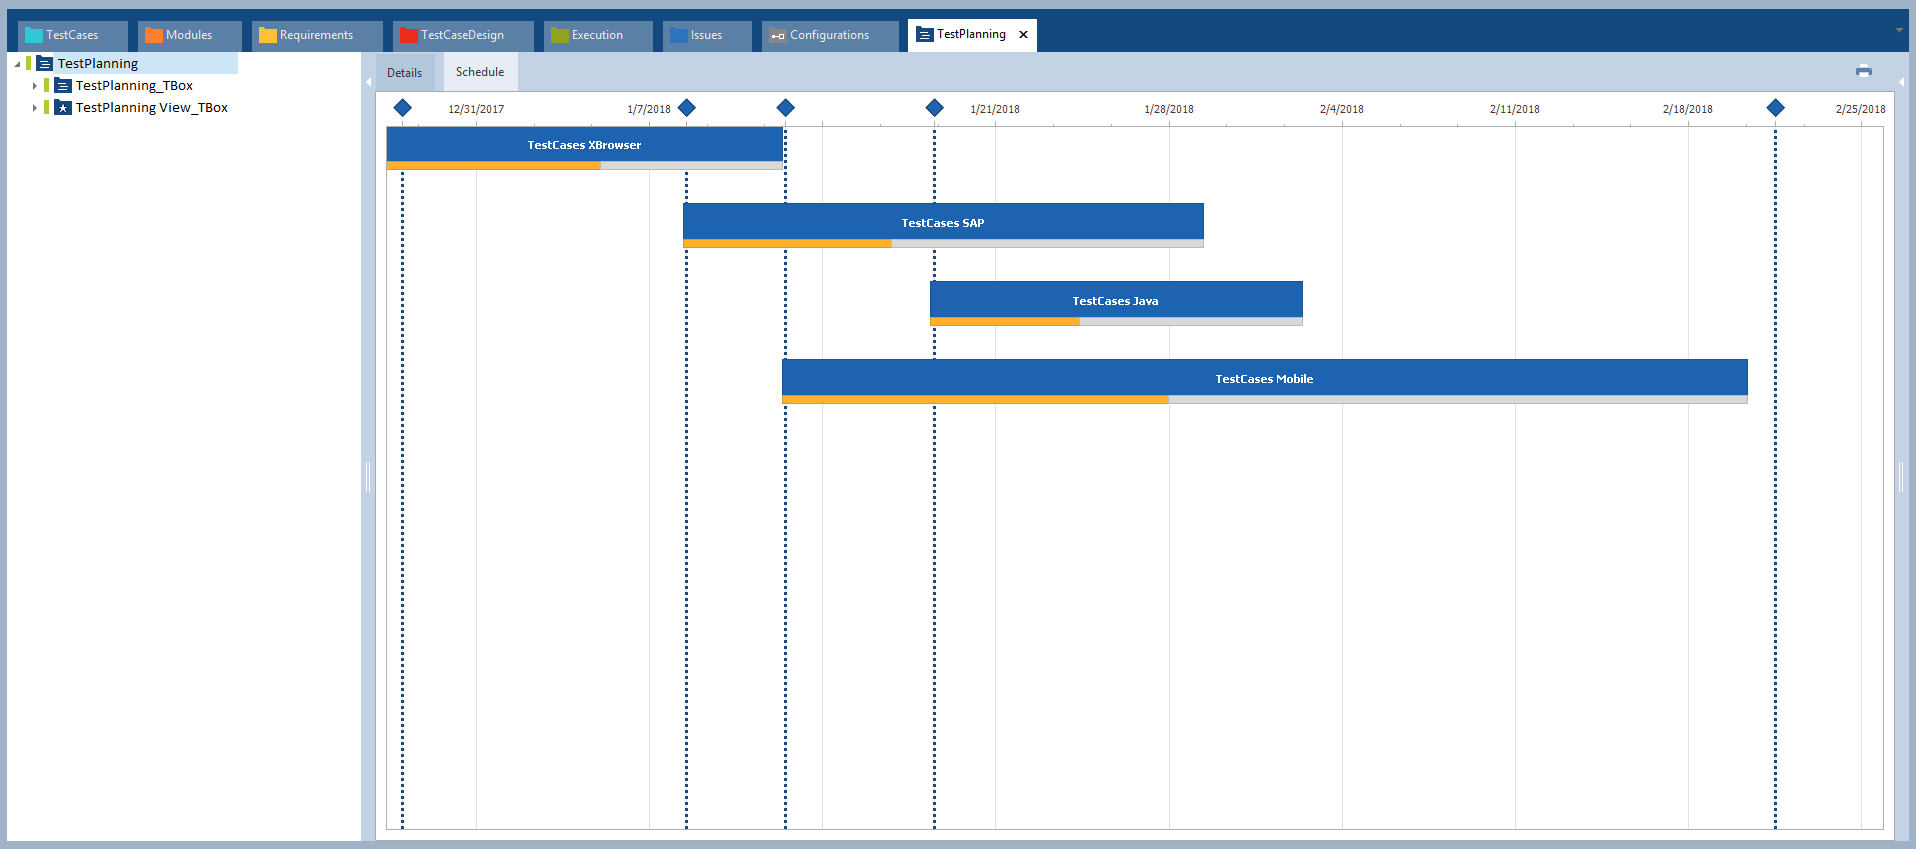Screen dimensions: 1916x849
Task: Click the print icon above the schedule
Action: click(x=1863, y=71)
